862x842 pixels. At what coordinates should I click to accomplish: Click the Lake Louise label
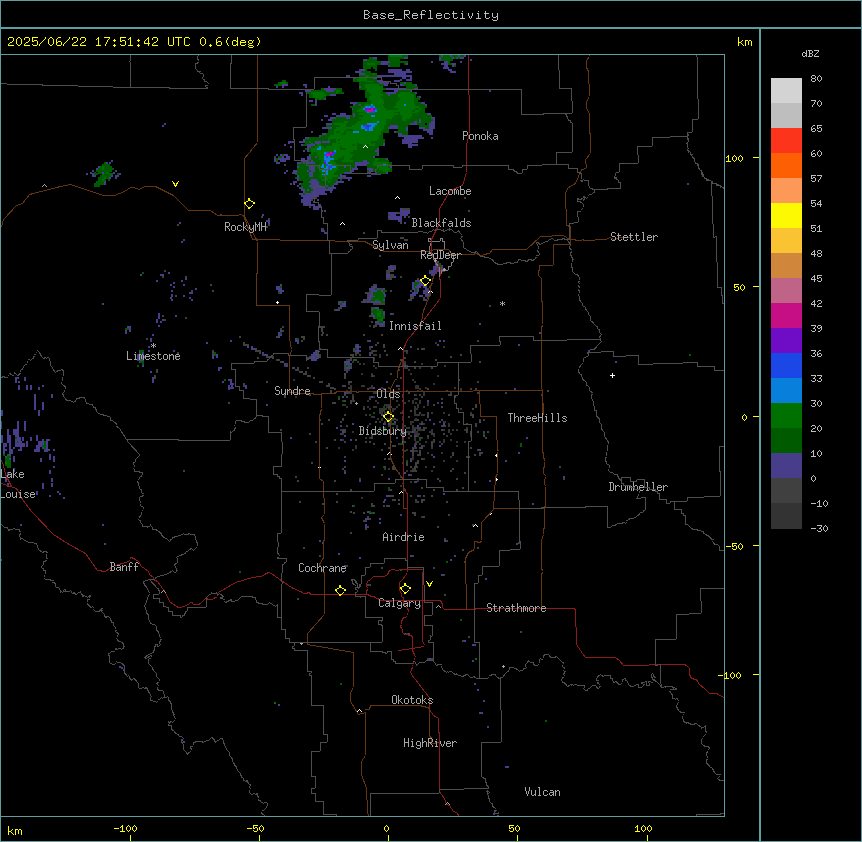pyautogui.click(x=18, y=484)
